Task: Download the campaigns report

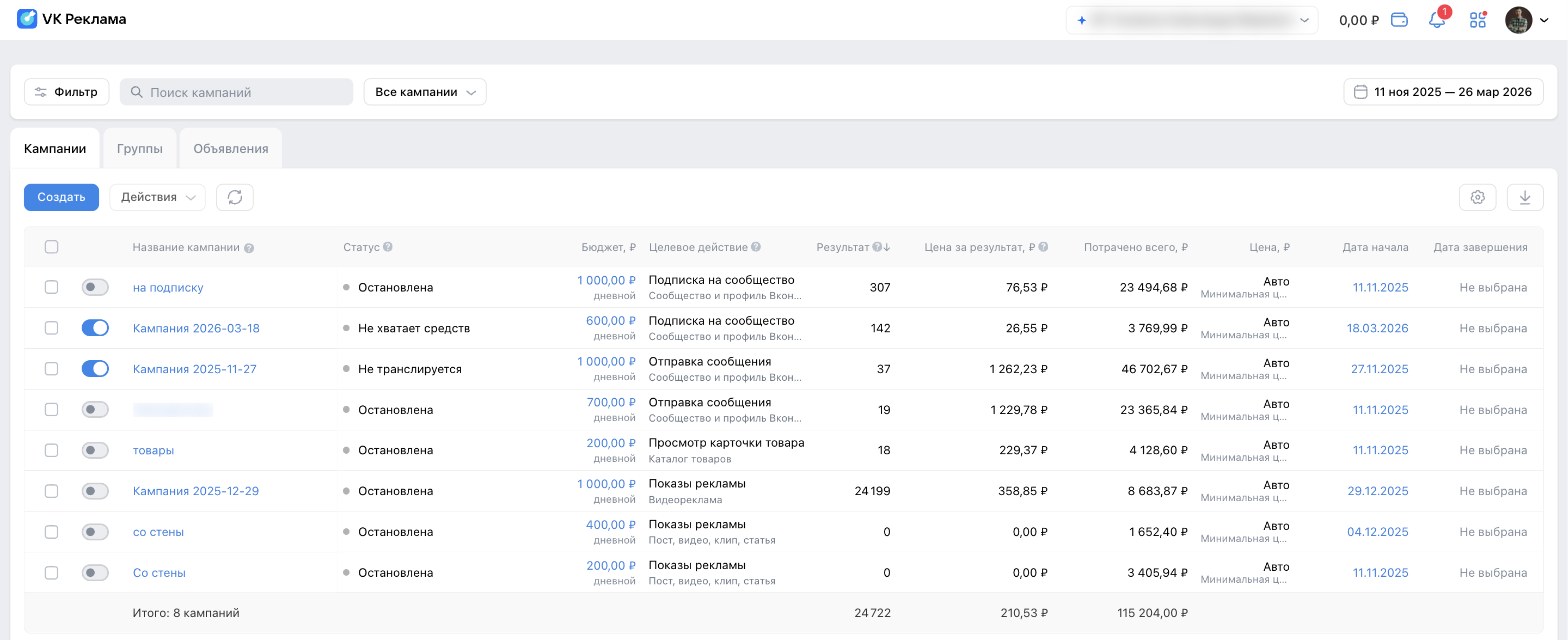Action: click(x=1525, y=198)
